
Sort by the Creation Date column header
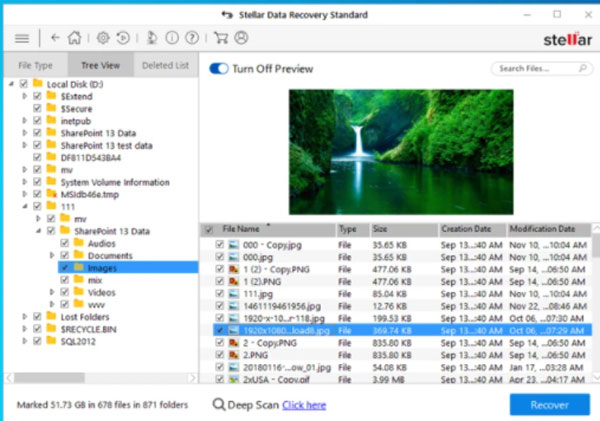coord(473,229)
